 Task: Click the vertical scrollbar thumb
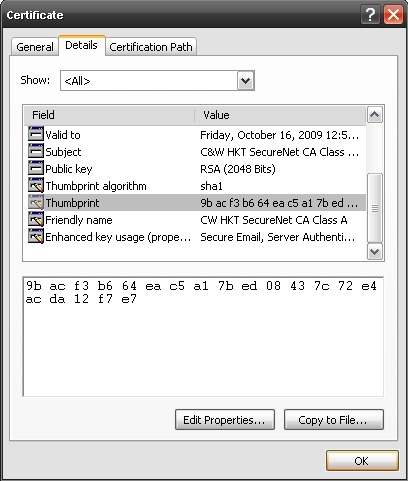click(x=375, y=208)
